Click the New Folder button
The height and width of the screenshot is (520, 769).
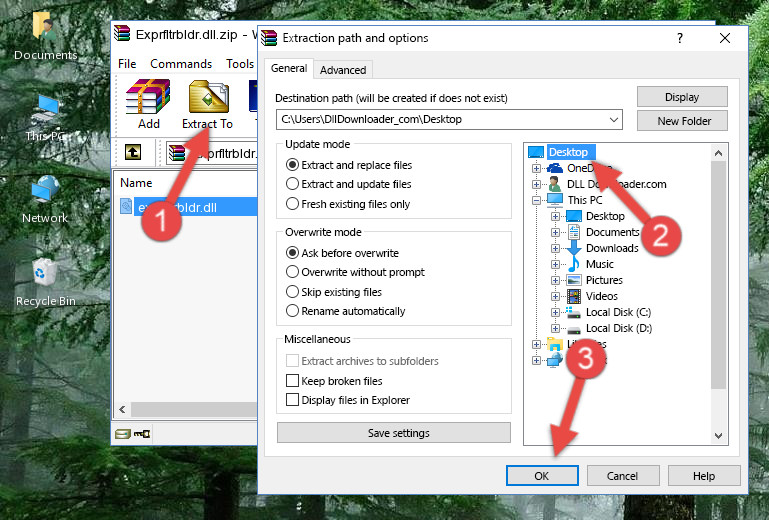tap(682, 121)
